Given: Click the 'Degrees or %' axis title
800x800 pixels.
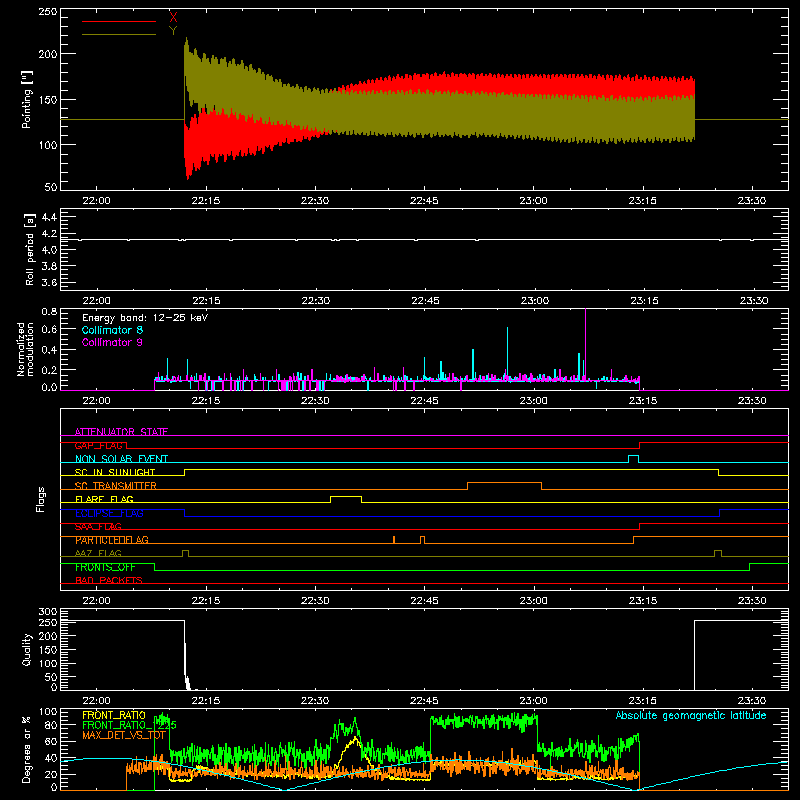Looking at the screenshot, I should (27, 749).
